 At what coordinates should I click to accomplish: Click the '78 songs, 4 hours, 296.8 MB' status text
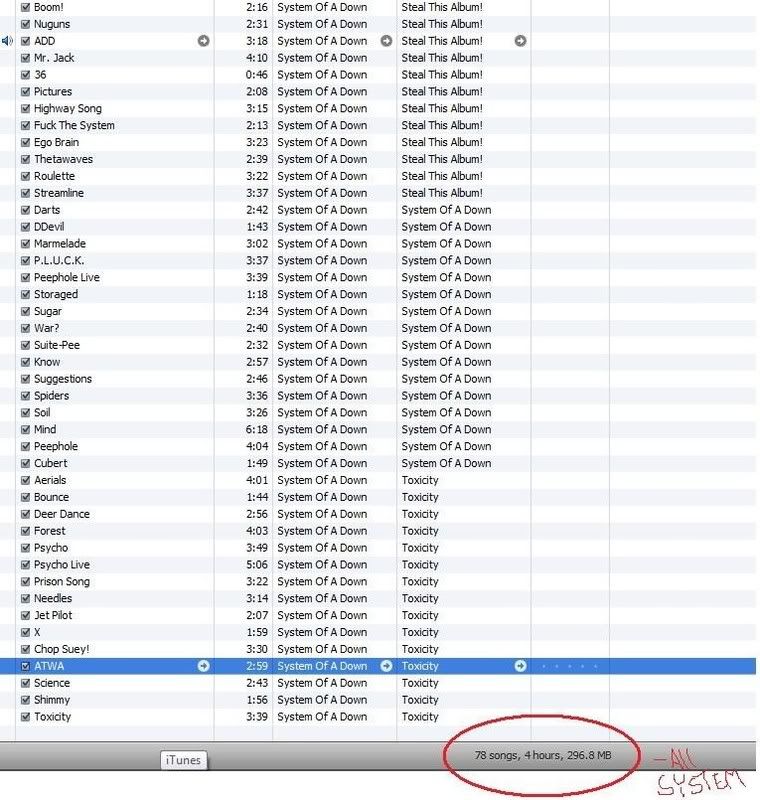click(x=543, y=755)
